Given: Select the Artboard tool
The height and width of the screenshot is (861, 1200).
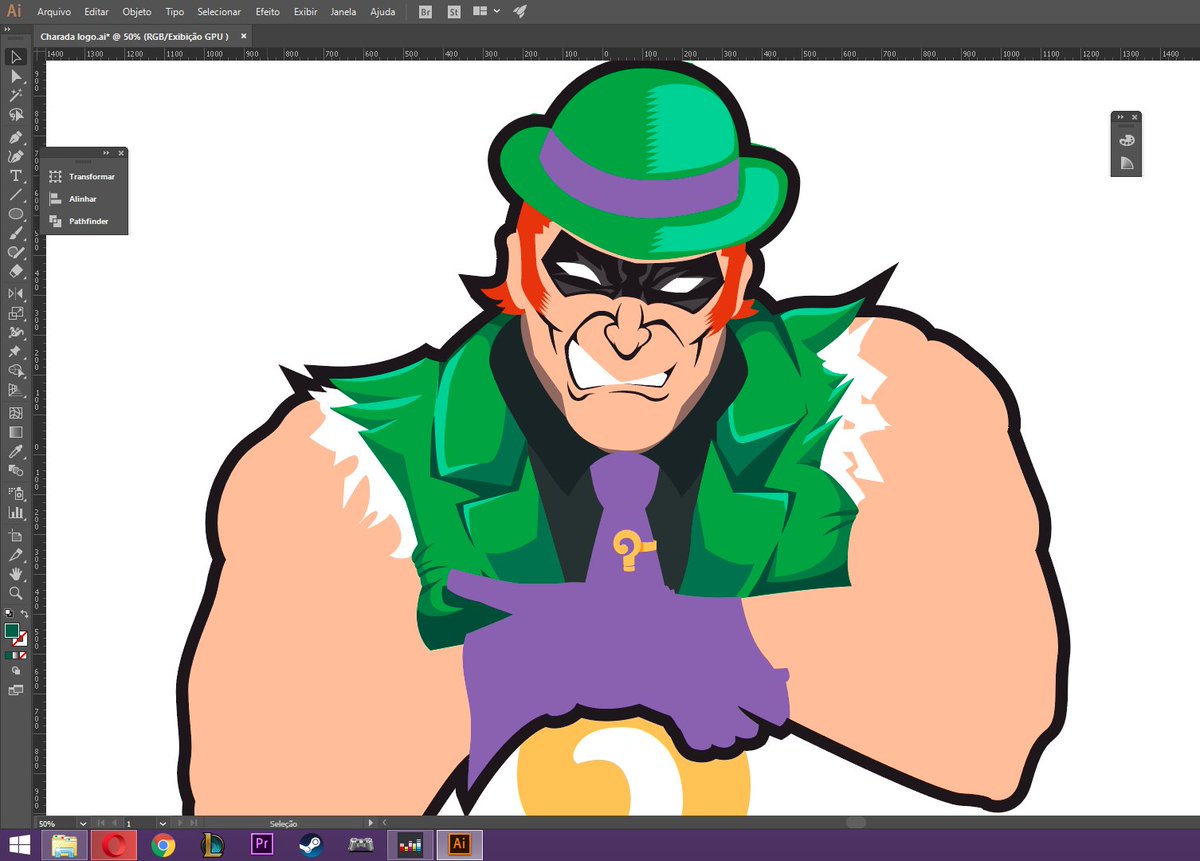Looking at the screenshot, I should [16, 535].
